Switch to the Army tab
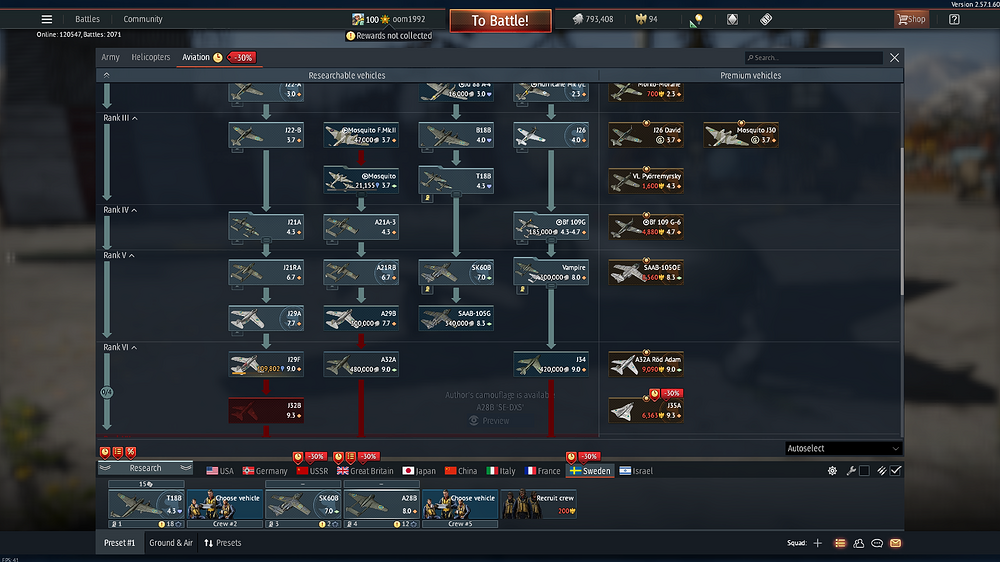The width and height of the screenshot is (1000, 562). coord(110,57)
